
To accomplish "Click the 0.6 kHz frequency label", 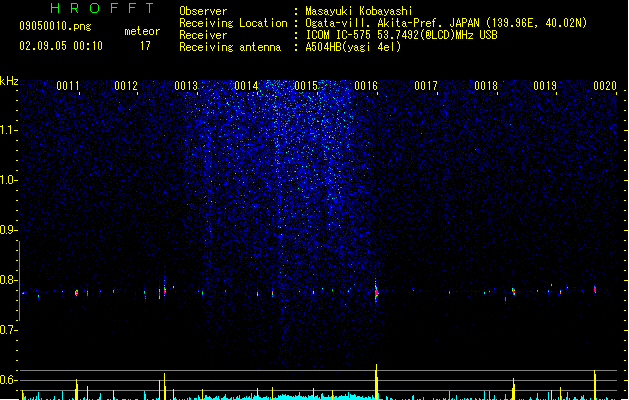I will click(8, 380).
